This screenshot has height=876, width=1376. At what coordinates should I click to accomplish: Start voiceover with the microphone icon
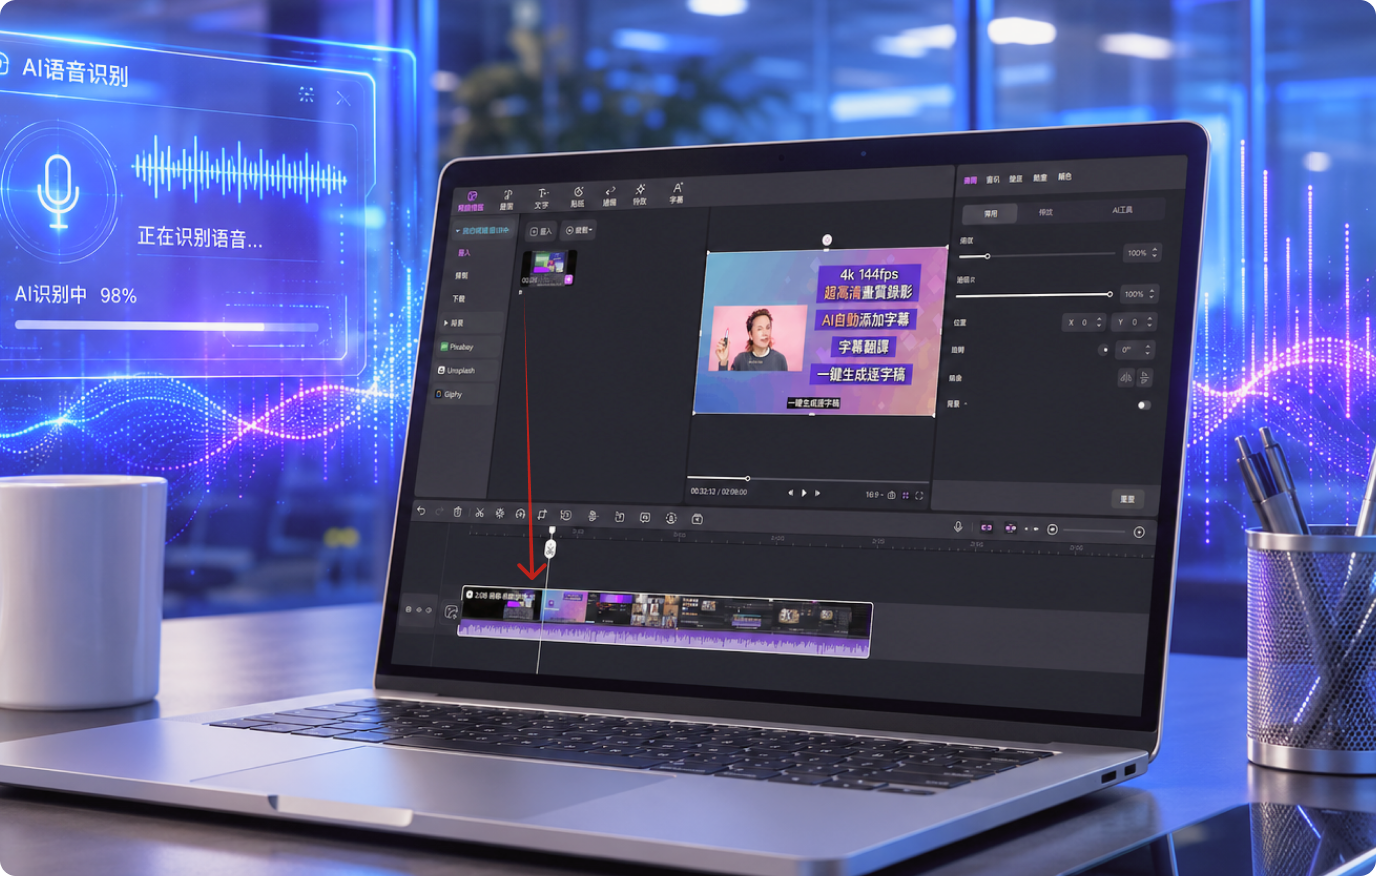coord(958,527)
